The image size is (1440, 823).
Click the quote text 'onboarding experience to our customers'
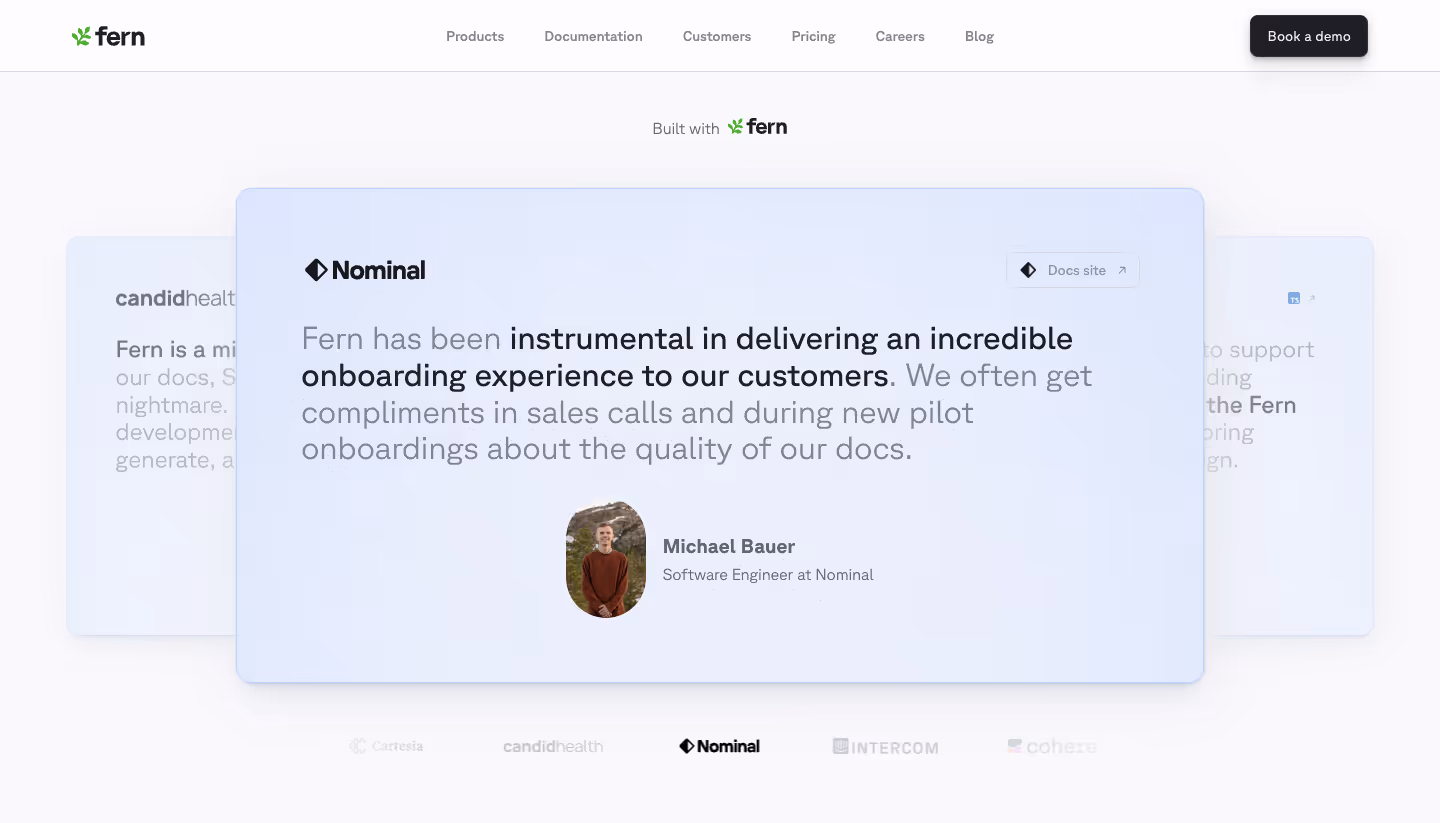point(595,375)
